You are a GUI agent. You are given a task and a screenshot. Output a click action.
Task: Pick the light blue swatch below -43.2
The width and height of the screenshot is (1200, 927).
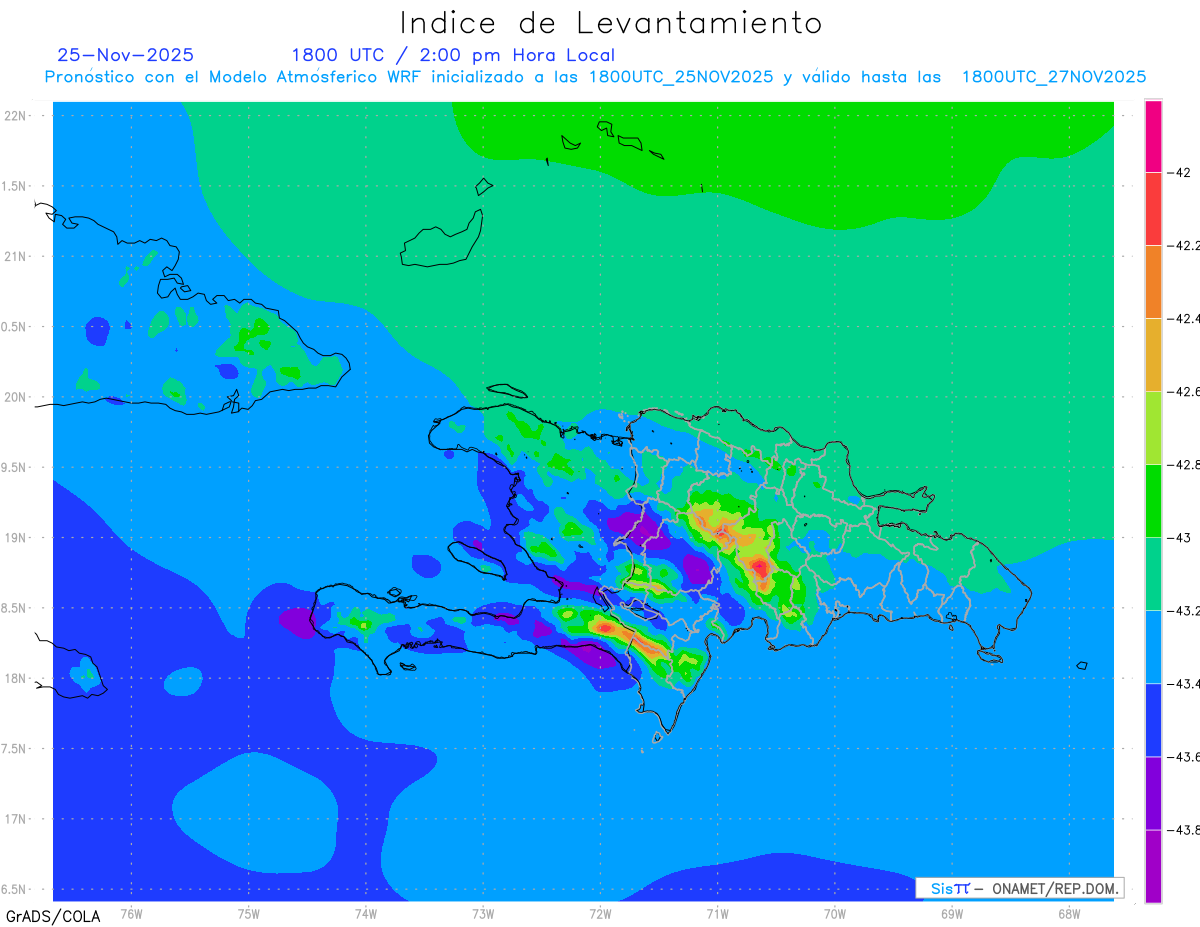click(x=1153, y=646)
